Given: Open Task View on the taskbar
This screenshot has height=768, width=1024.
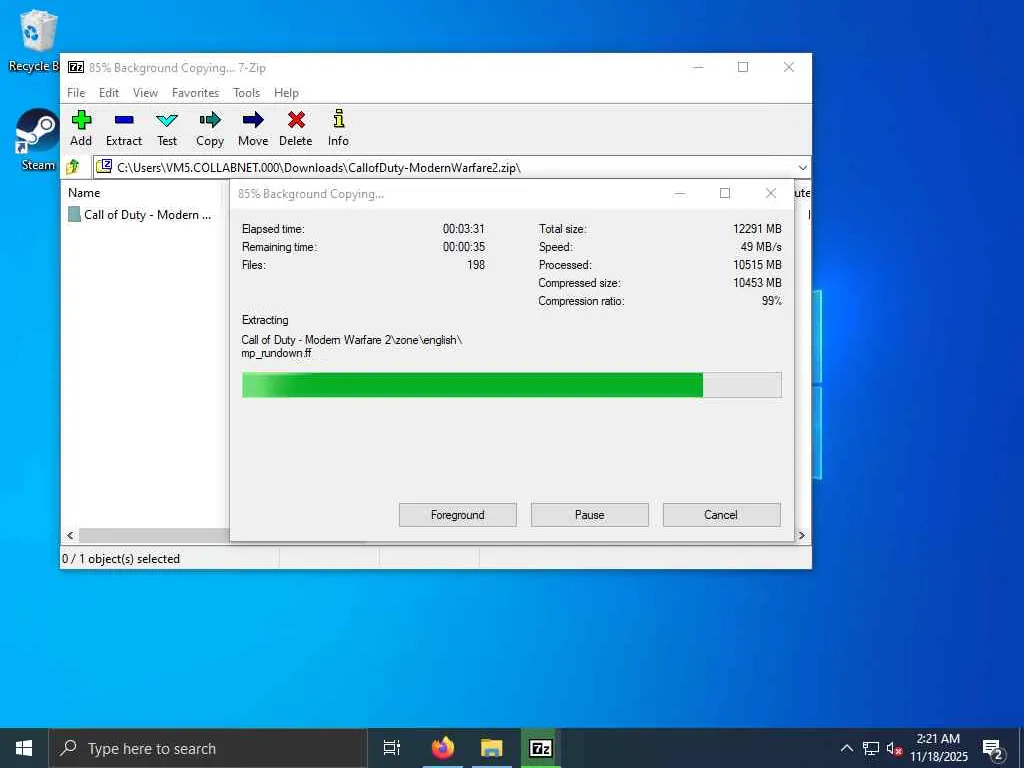Looking at the screenshot, I should point(392,748).
